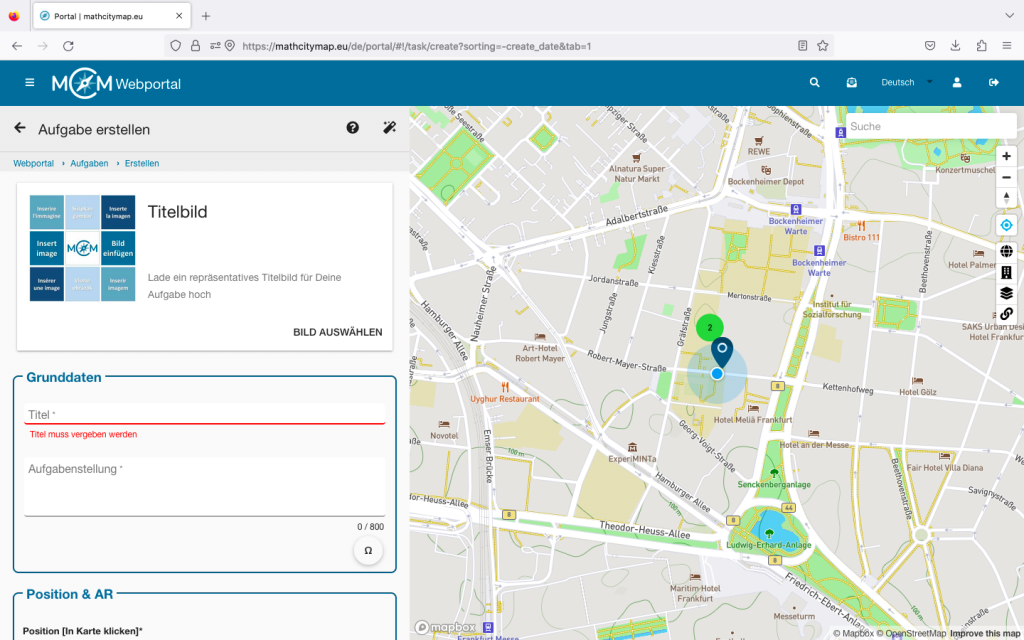Open the help question mark icon
Screen dimensions: 1024x640
(x=353, y=128)
